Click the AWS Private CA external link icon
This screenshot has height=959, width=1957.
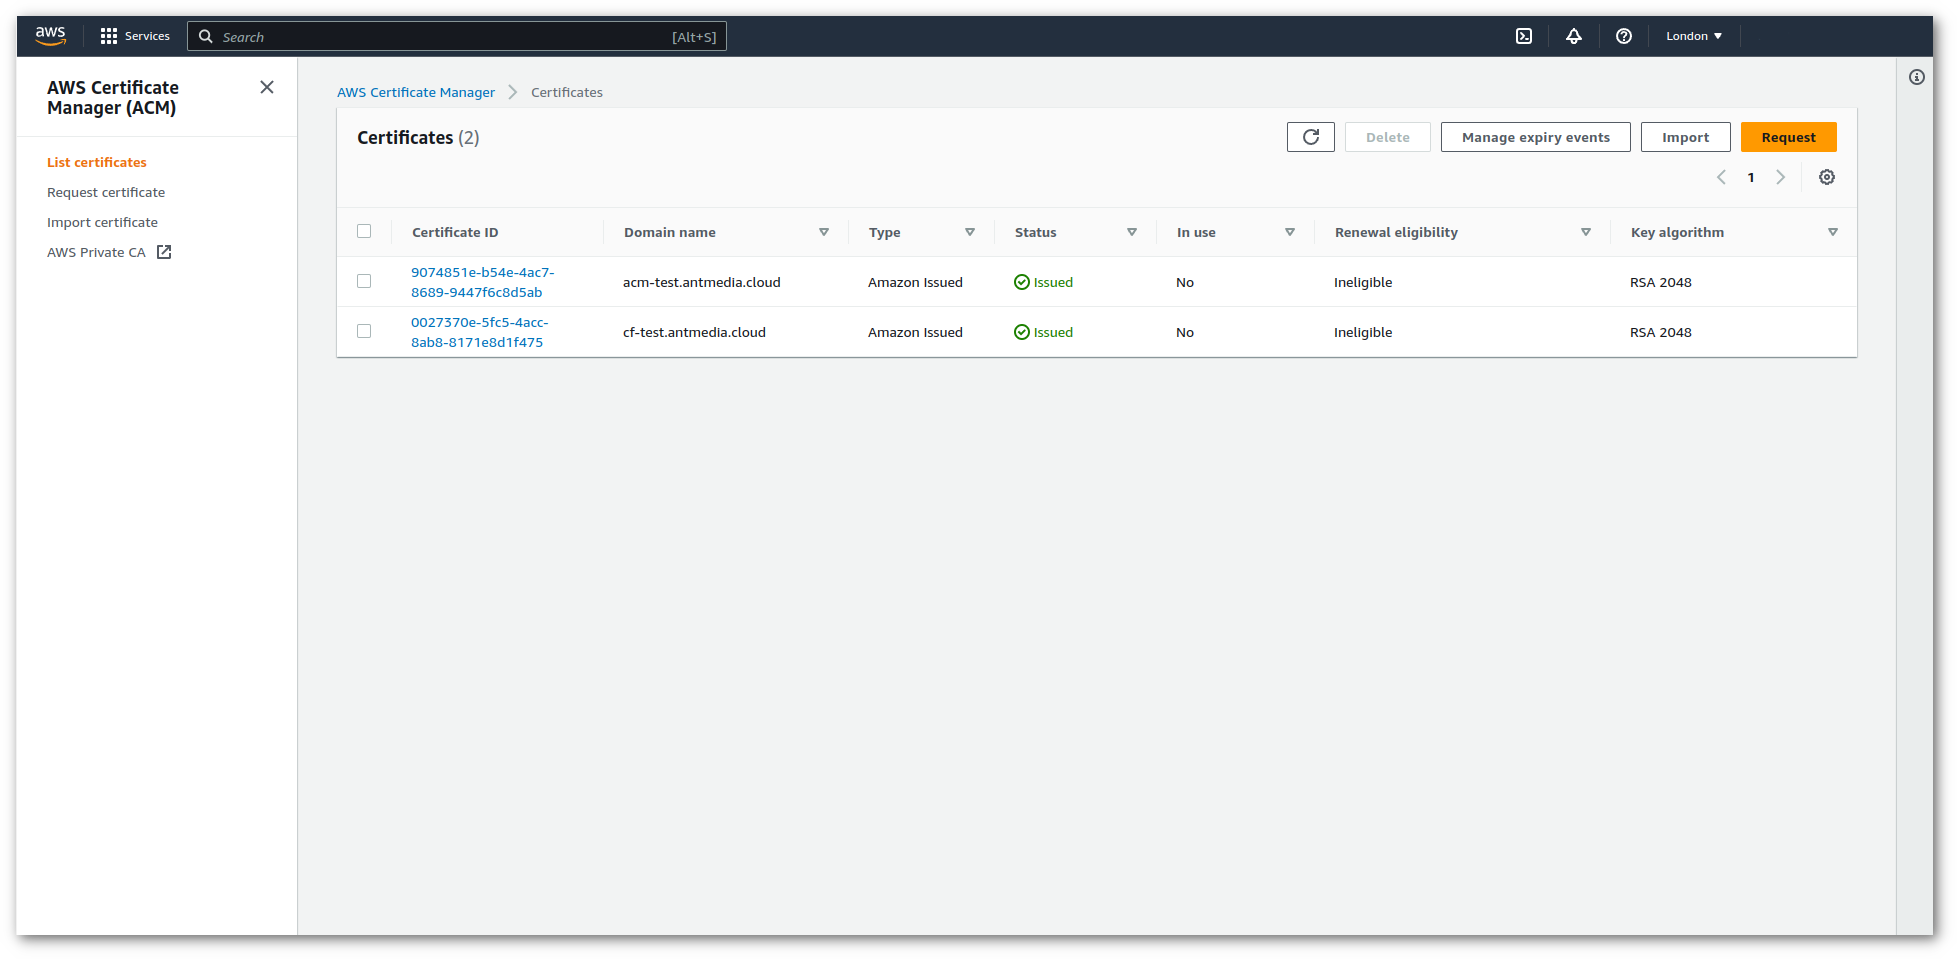pyautogui.click(x=164, y=252)
